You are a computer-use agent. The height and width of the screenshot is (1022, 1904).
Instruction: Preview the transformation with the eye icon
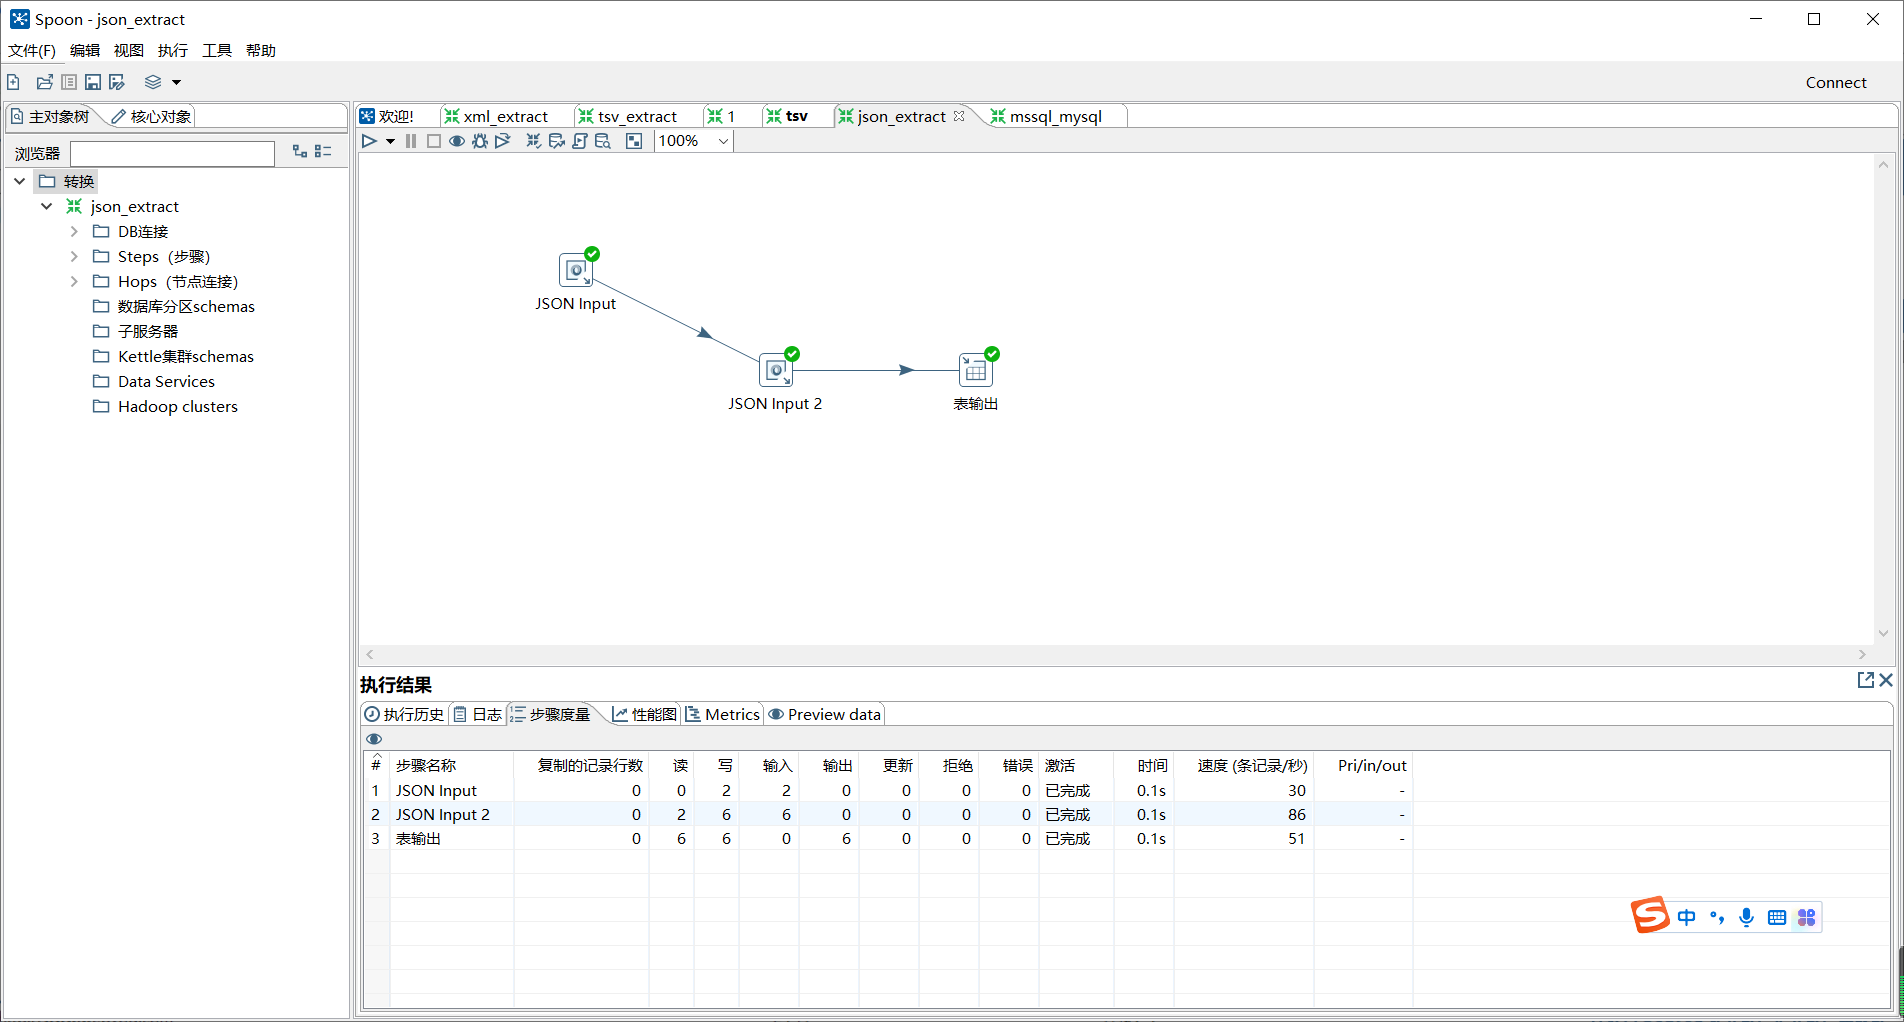pos(457,141)
